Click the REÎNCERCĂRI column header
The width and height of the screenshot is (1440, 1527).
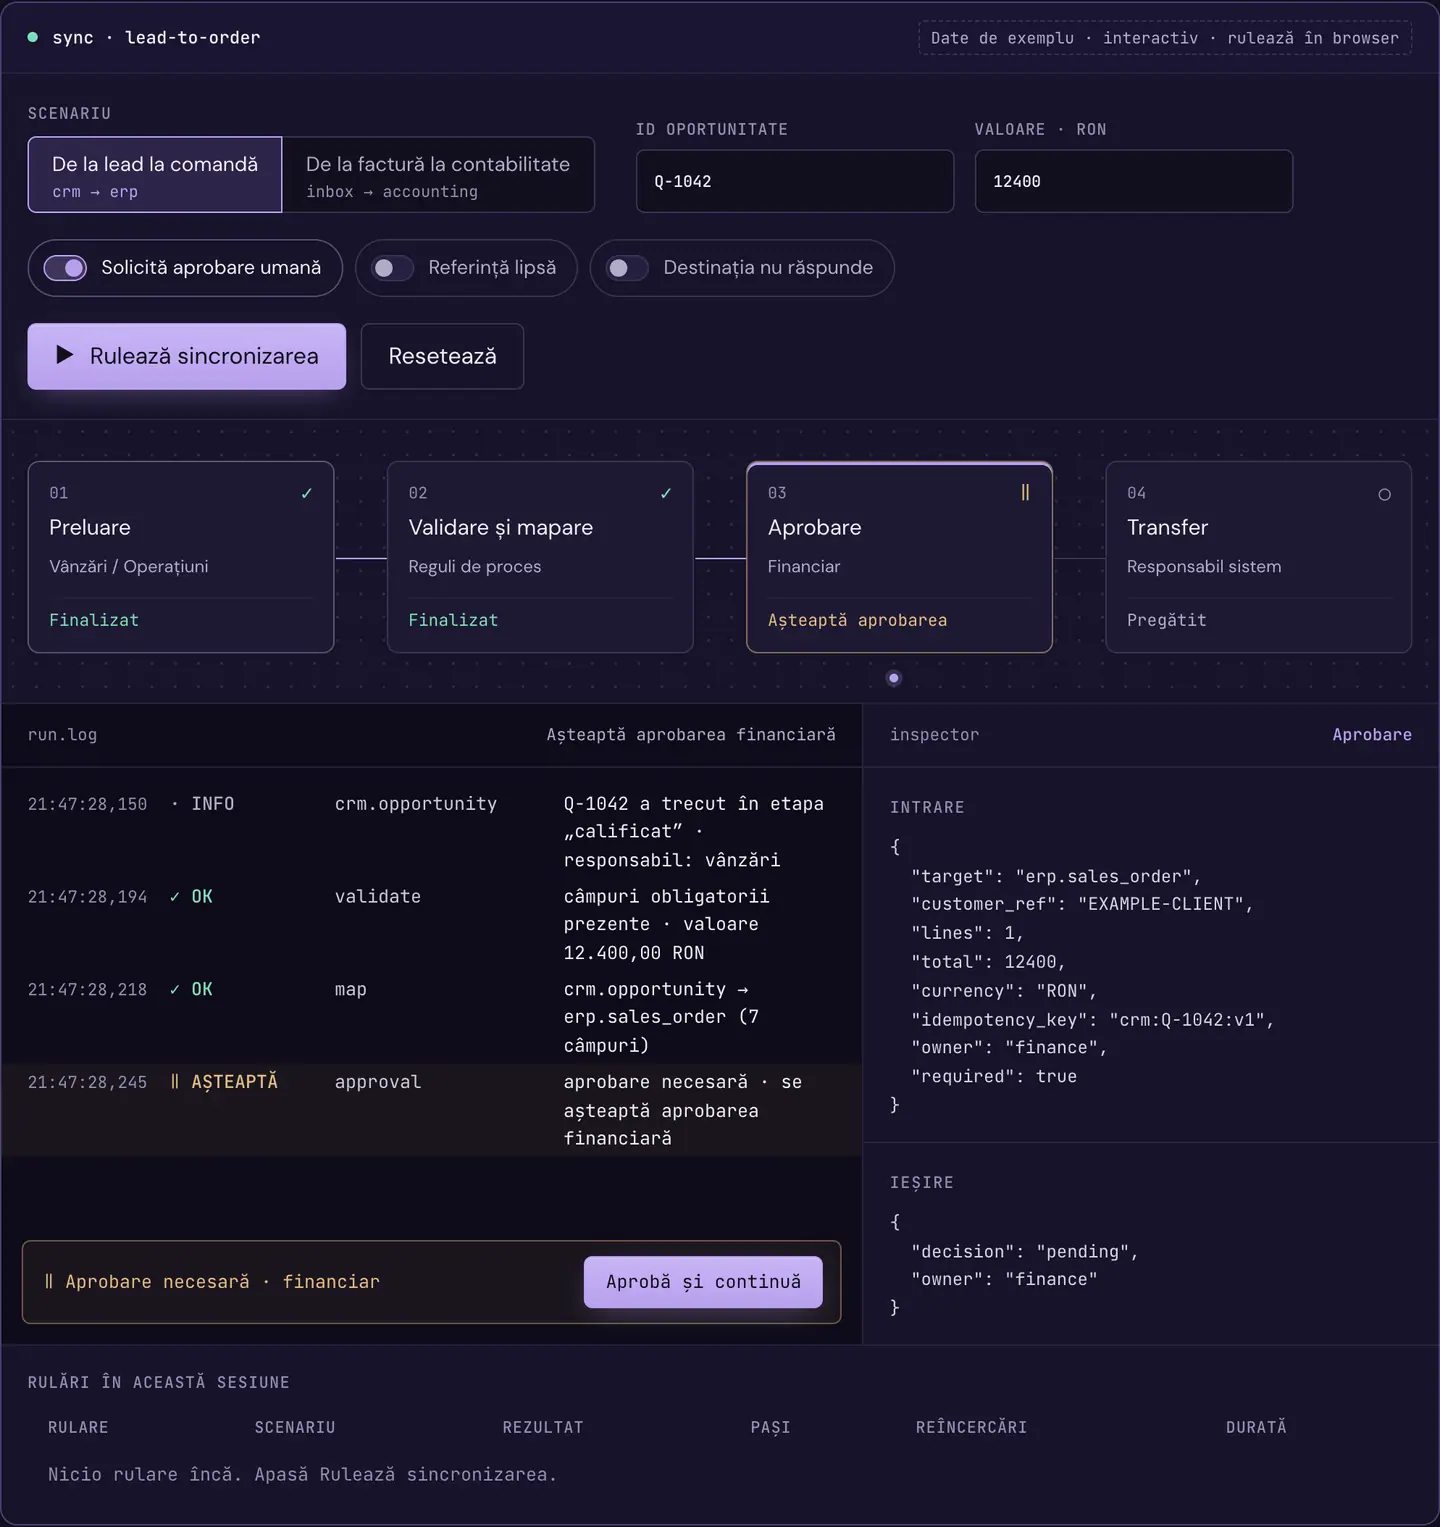[x=972, y=1427]
